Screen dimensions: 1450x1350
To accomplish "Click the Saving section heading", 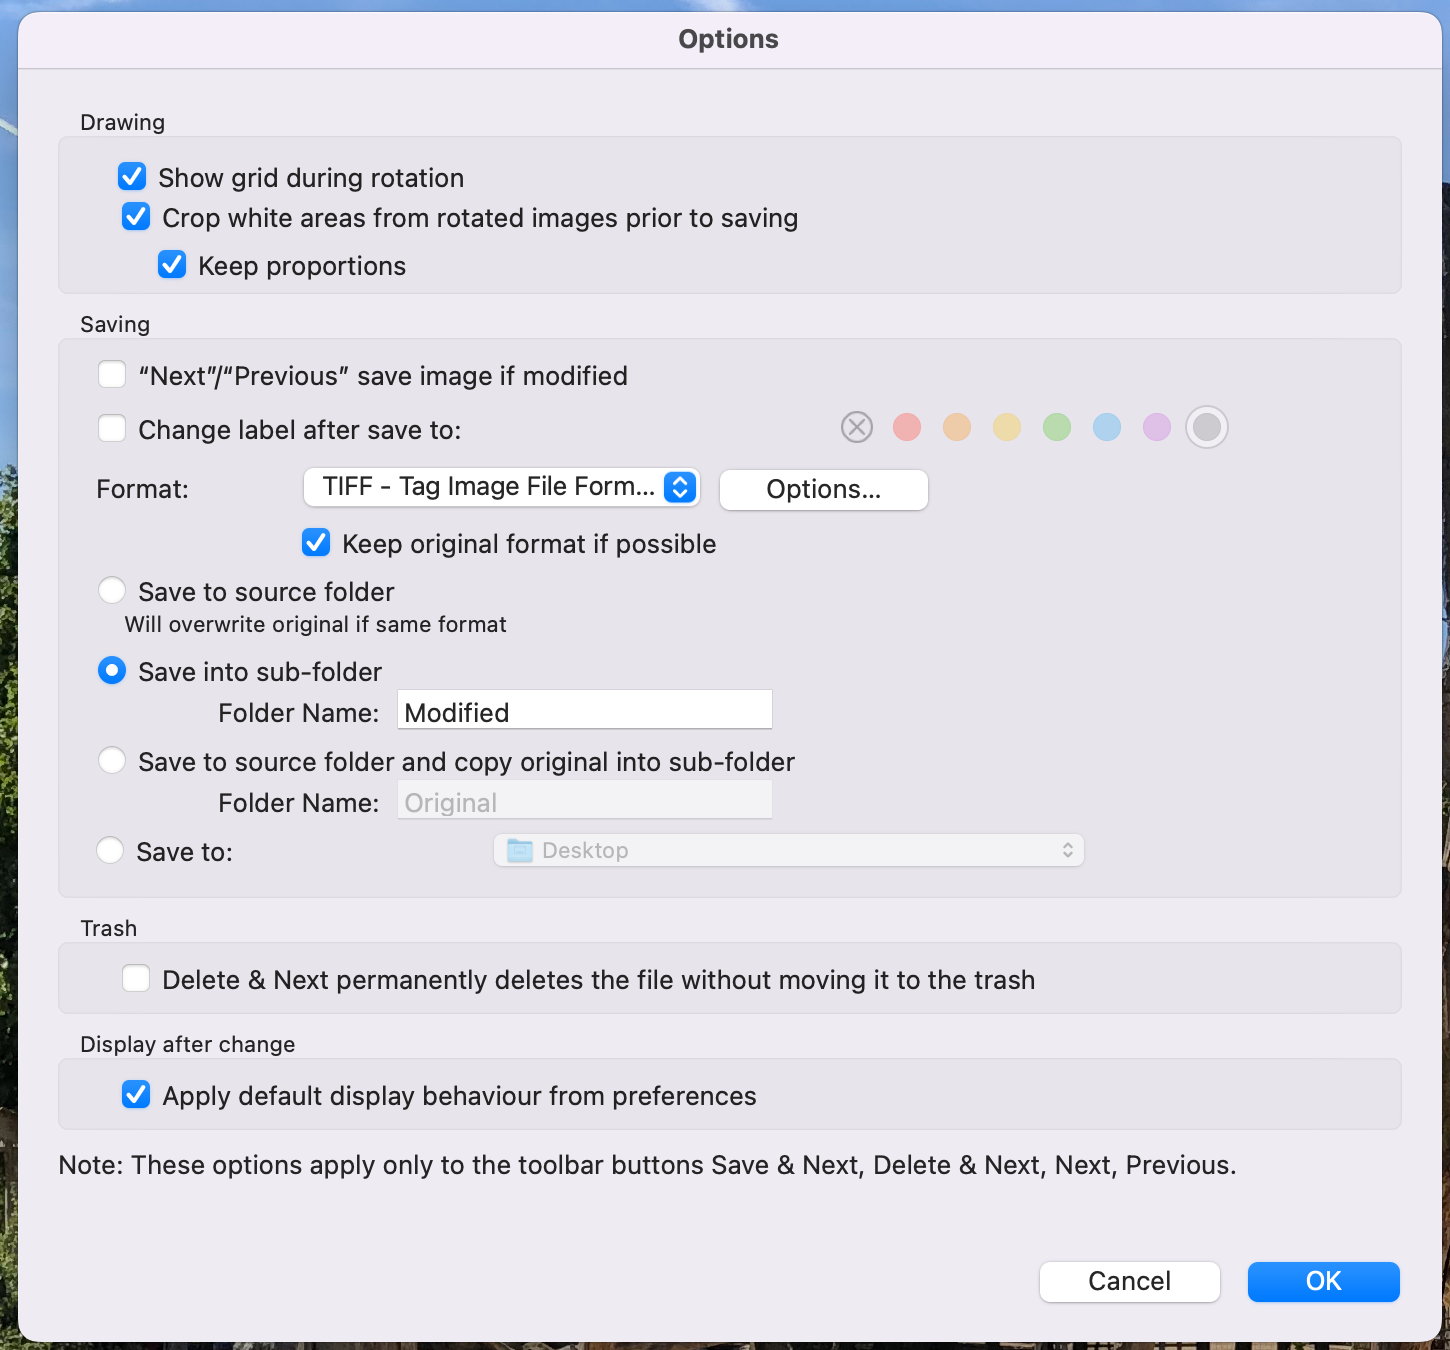I will [x=115, y=324].
